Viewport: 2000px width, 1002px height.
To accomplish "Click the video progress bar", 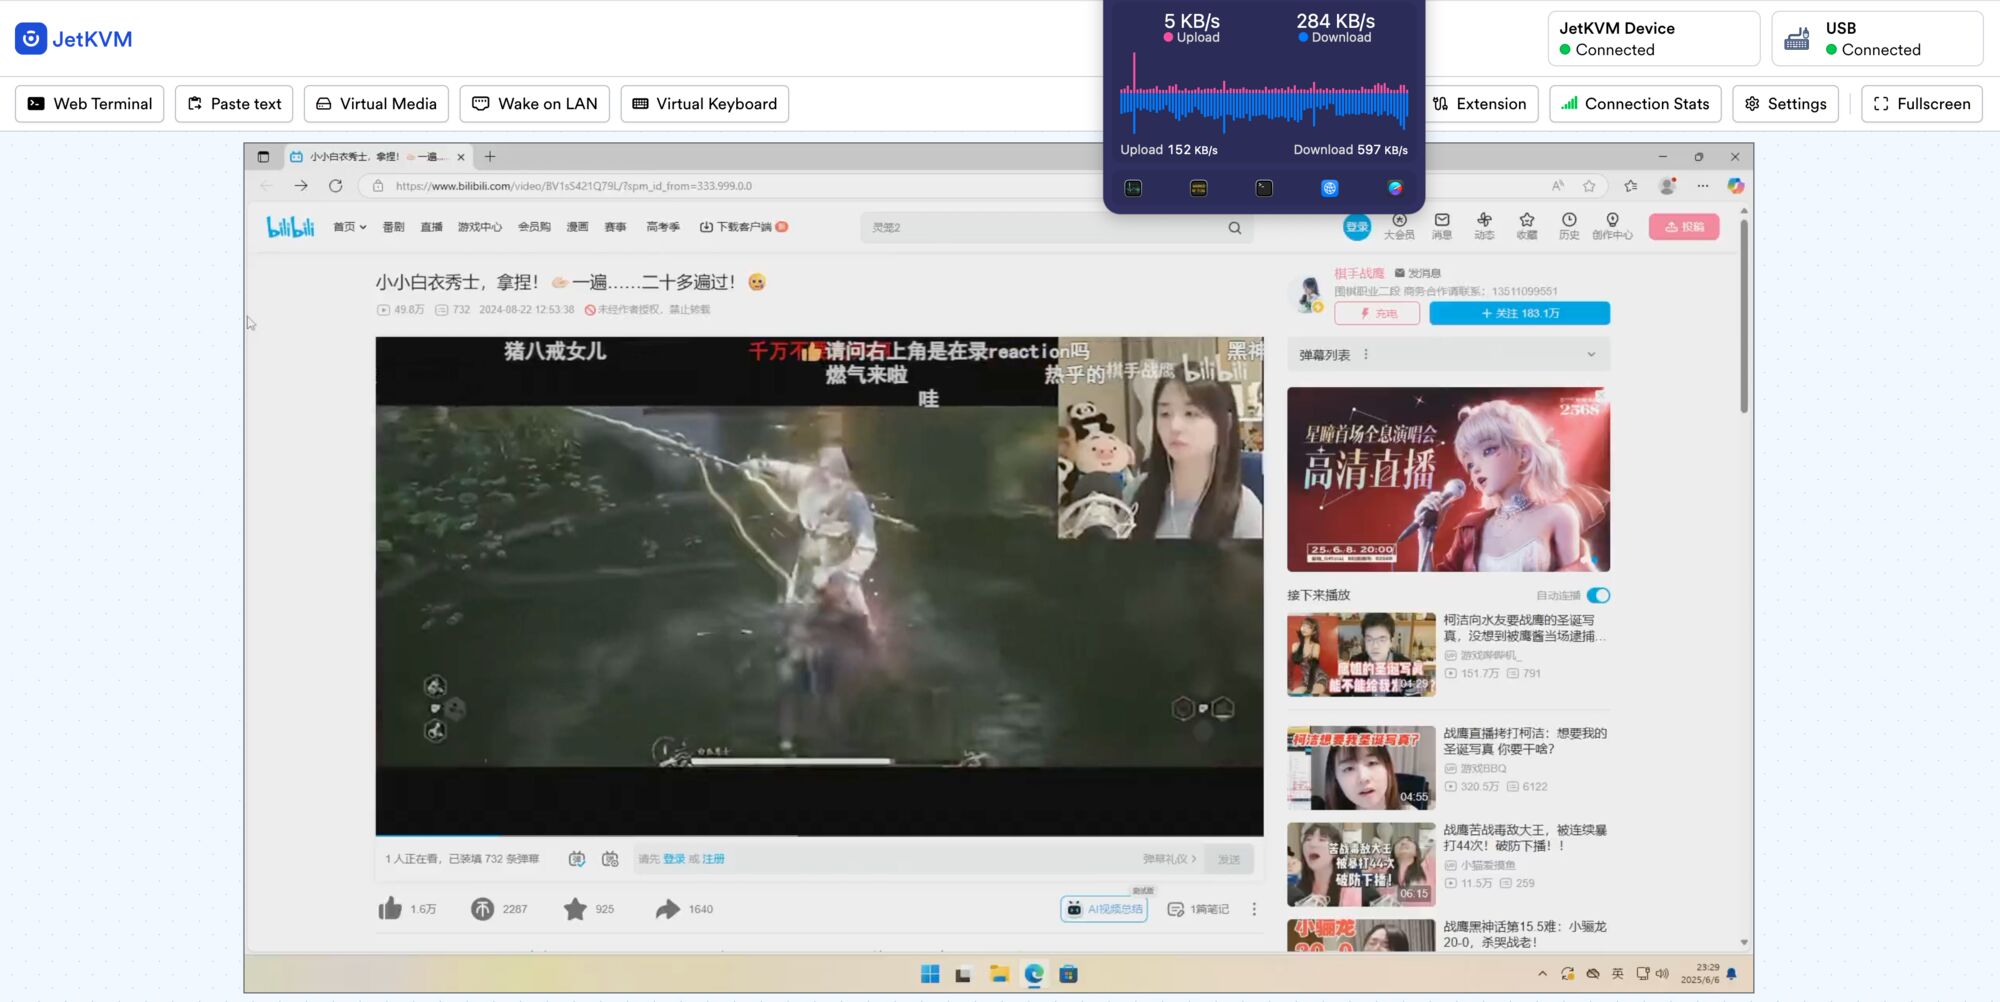I will pos(819,835).
